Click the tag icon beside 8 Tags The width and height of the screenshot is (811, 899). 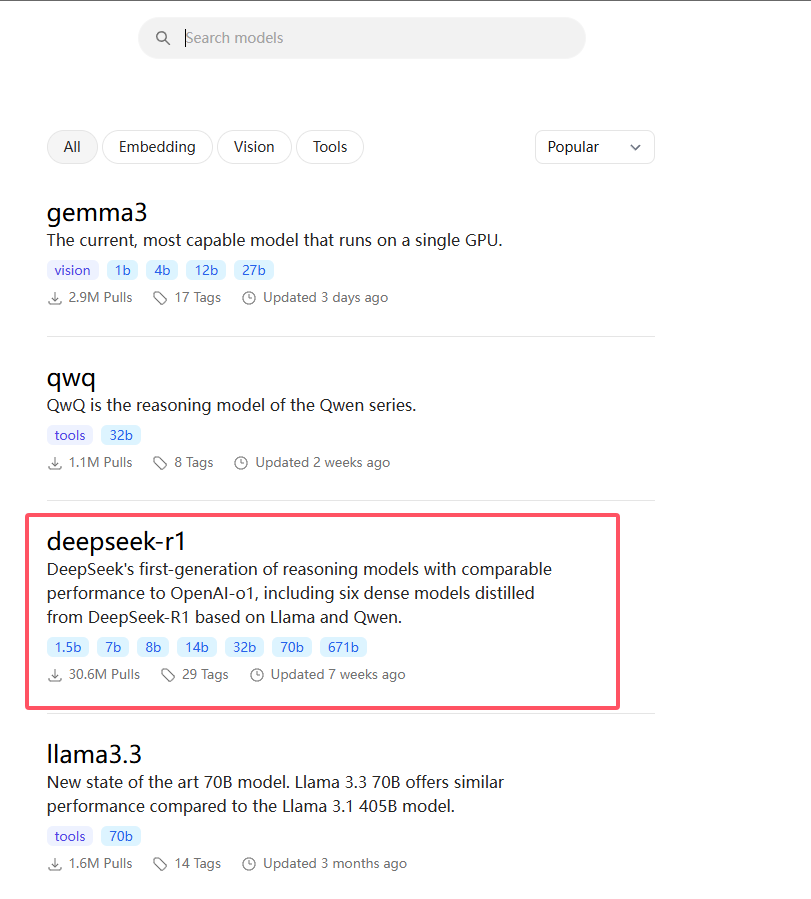pos(160,463)
